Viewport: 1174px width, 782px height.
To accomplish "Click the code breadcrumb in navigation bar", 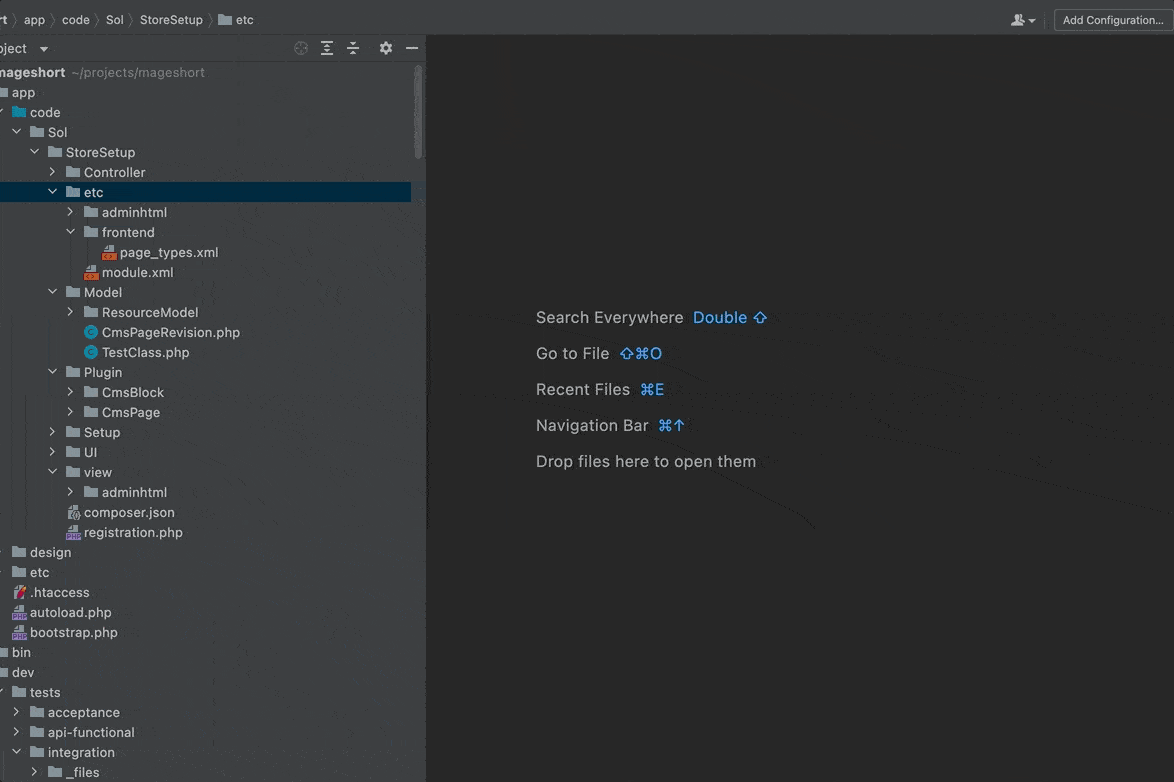I will pyautogui.click(x=76, y=20).
